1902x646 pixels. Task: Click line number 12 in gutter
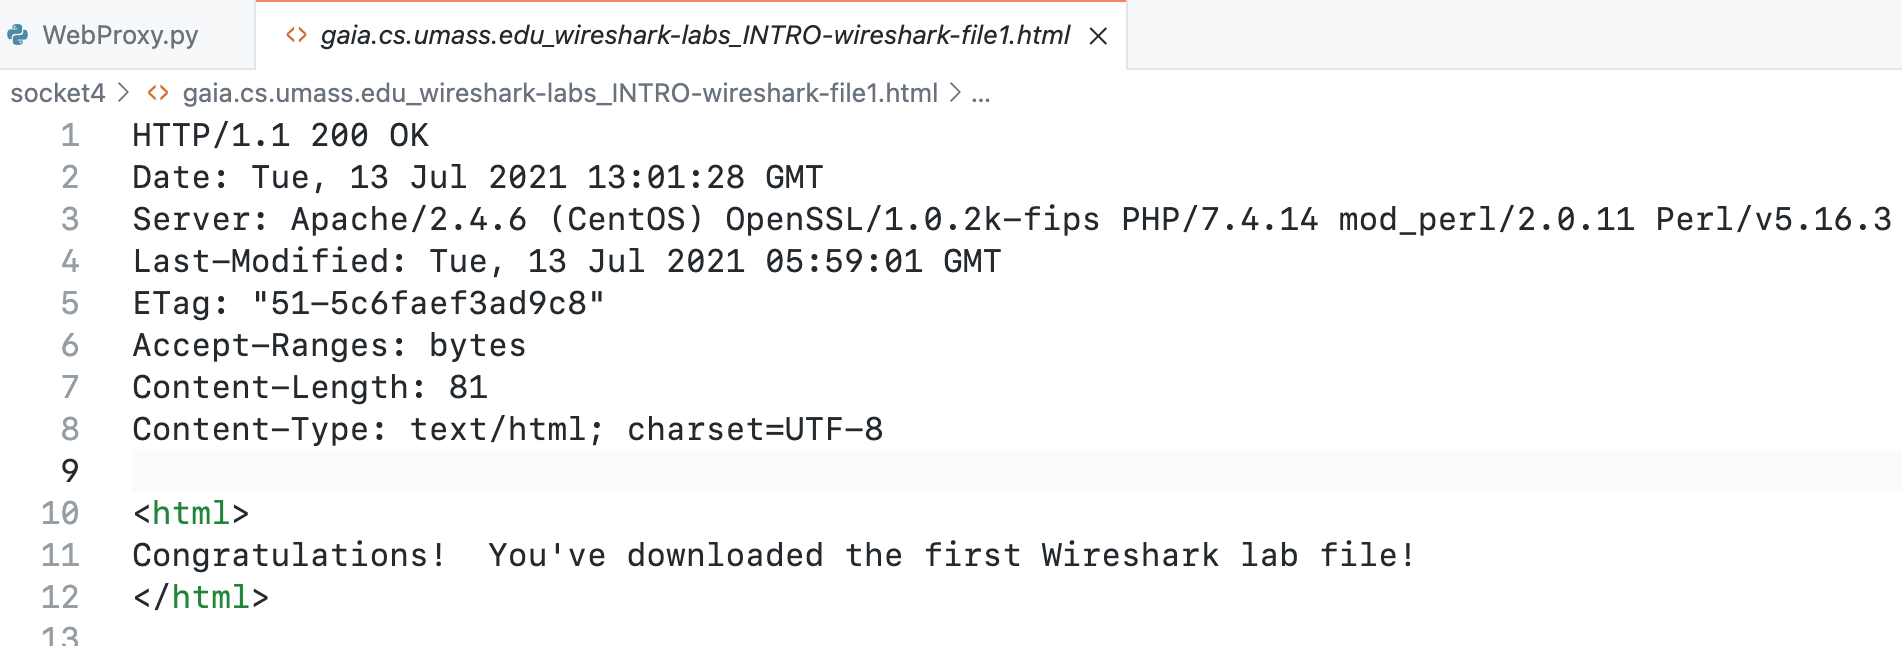click(60, 597)
